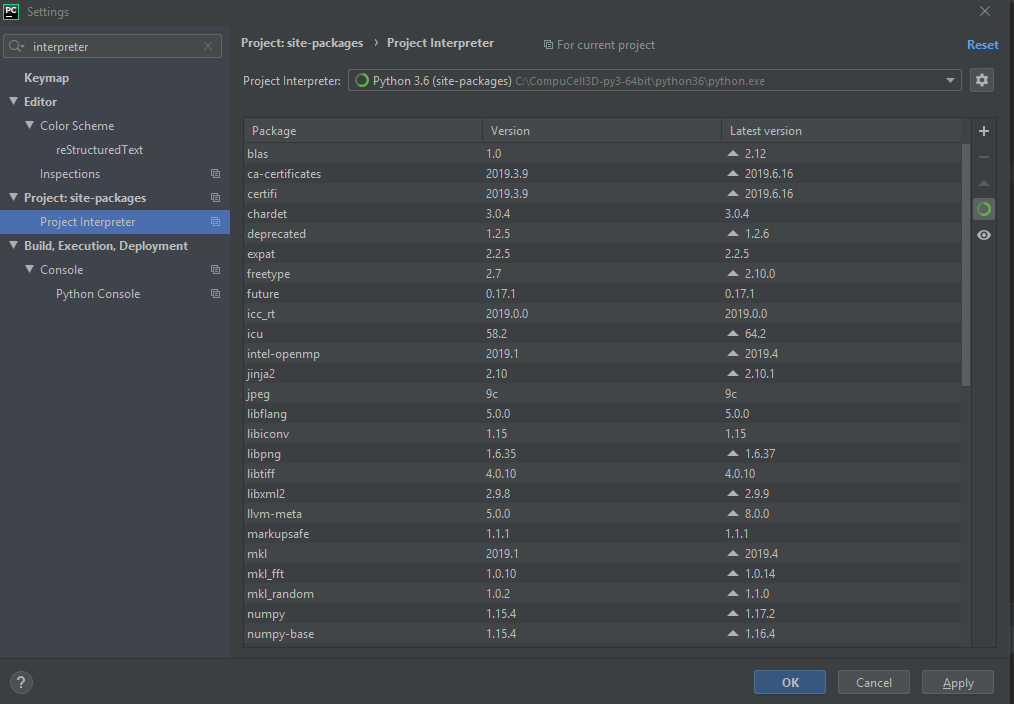
Task: Click the upgrade package up-arrow icon
Action: coord(984,183)
